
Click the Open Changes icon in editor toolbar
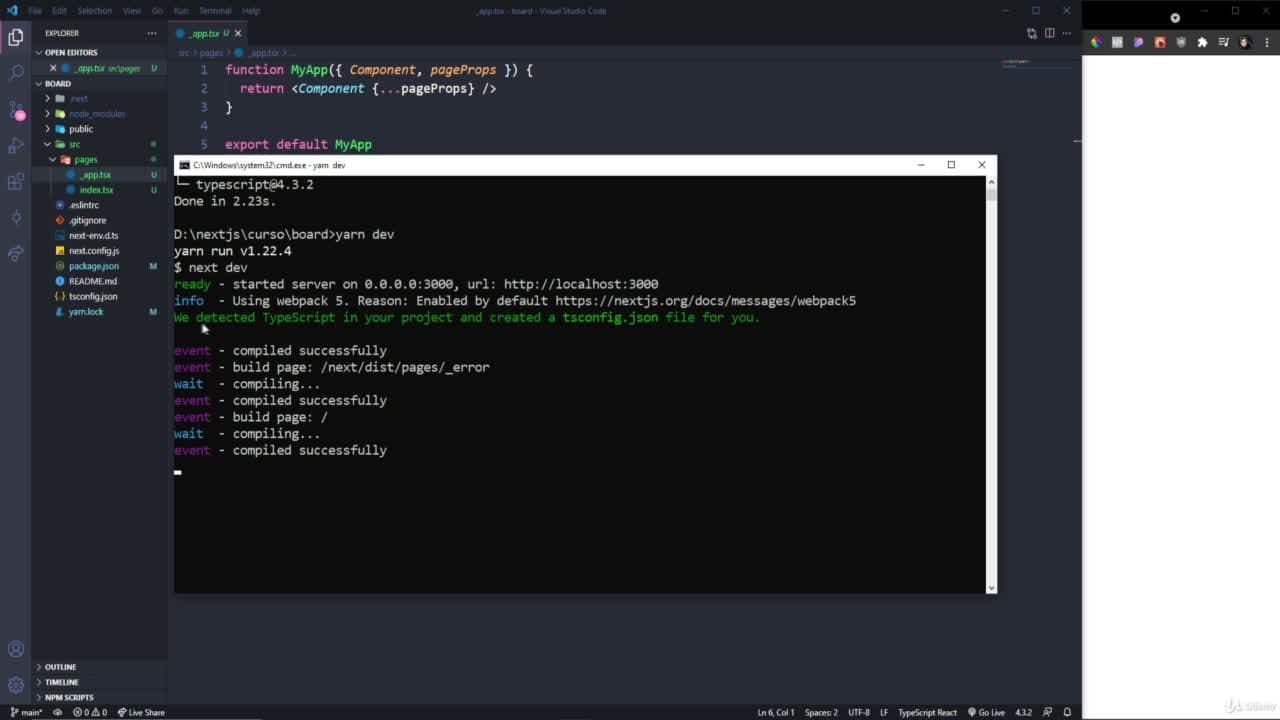[1031, 33]
